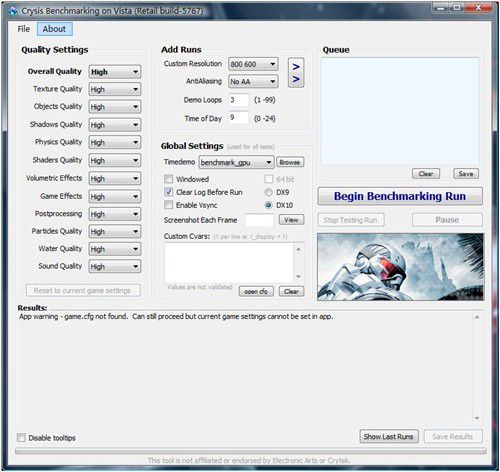This screenshot has width=500, height=472.
Task: Open the File menu
Action: tap(24, 29)
